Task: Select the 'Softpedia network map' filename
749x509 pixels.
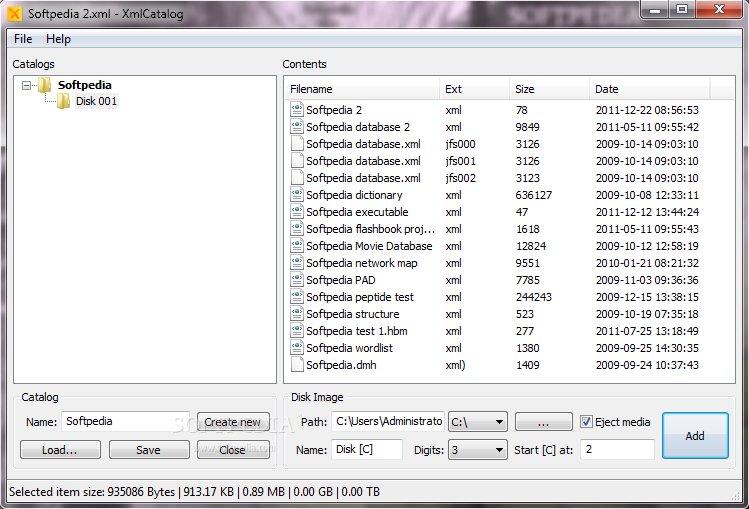Action: click(362, 263)
